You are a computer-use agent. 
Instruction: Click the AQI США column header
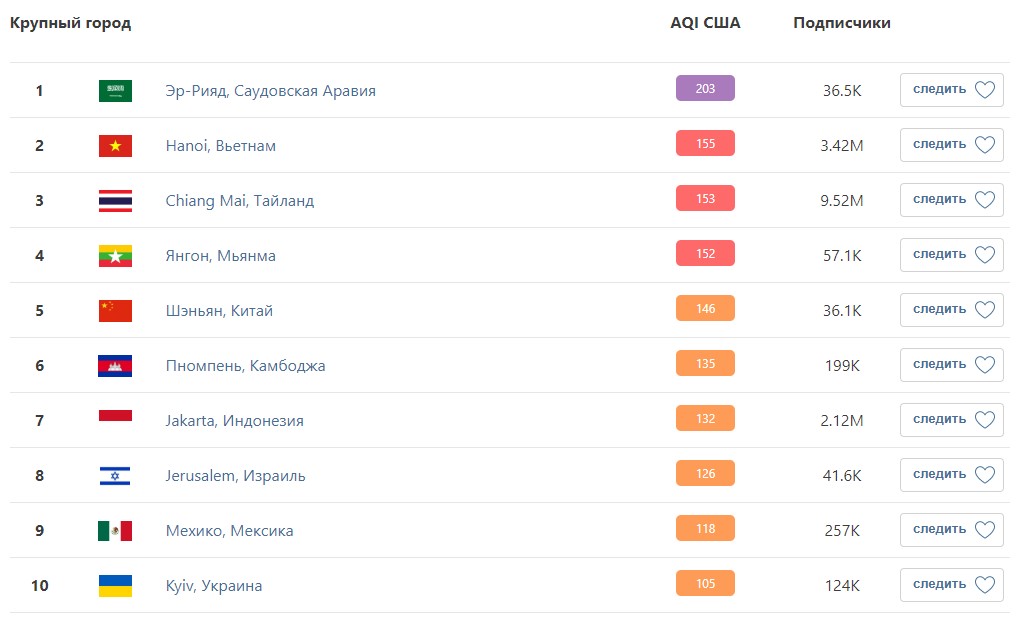tap(705, 23)
